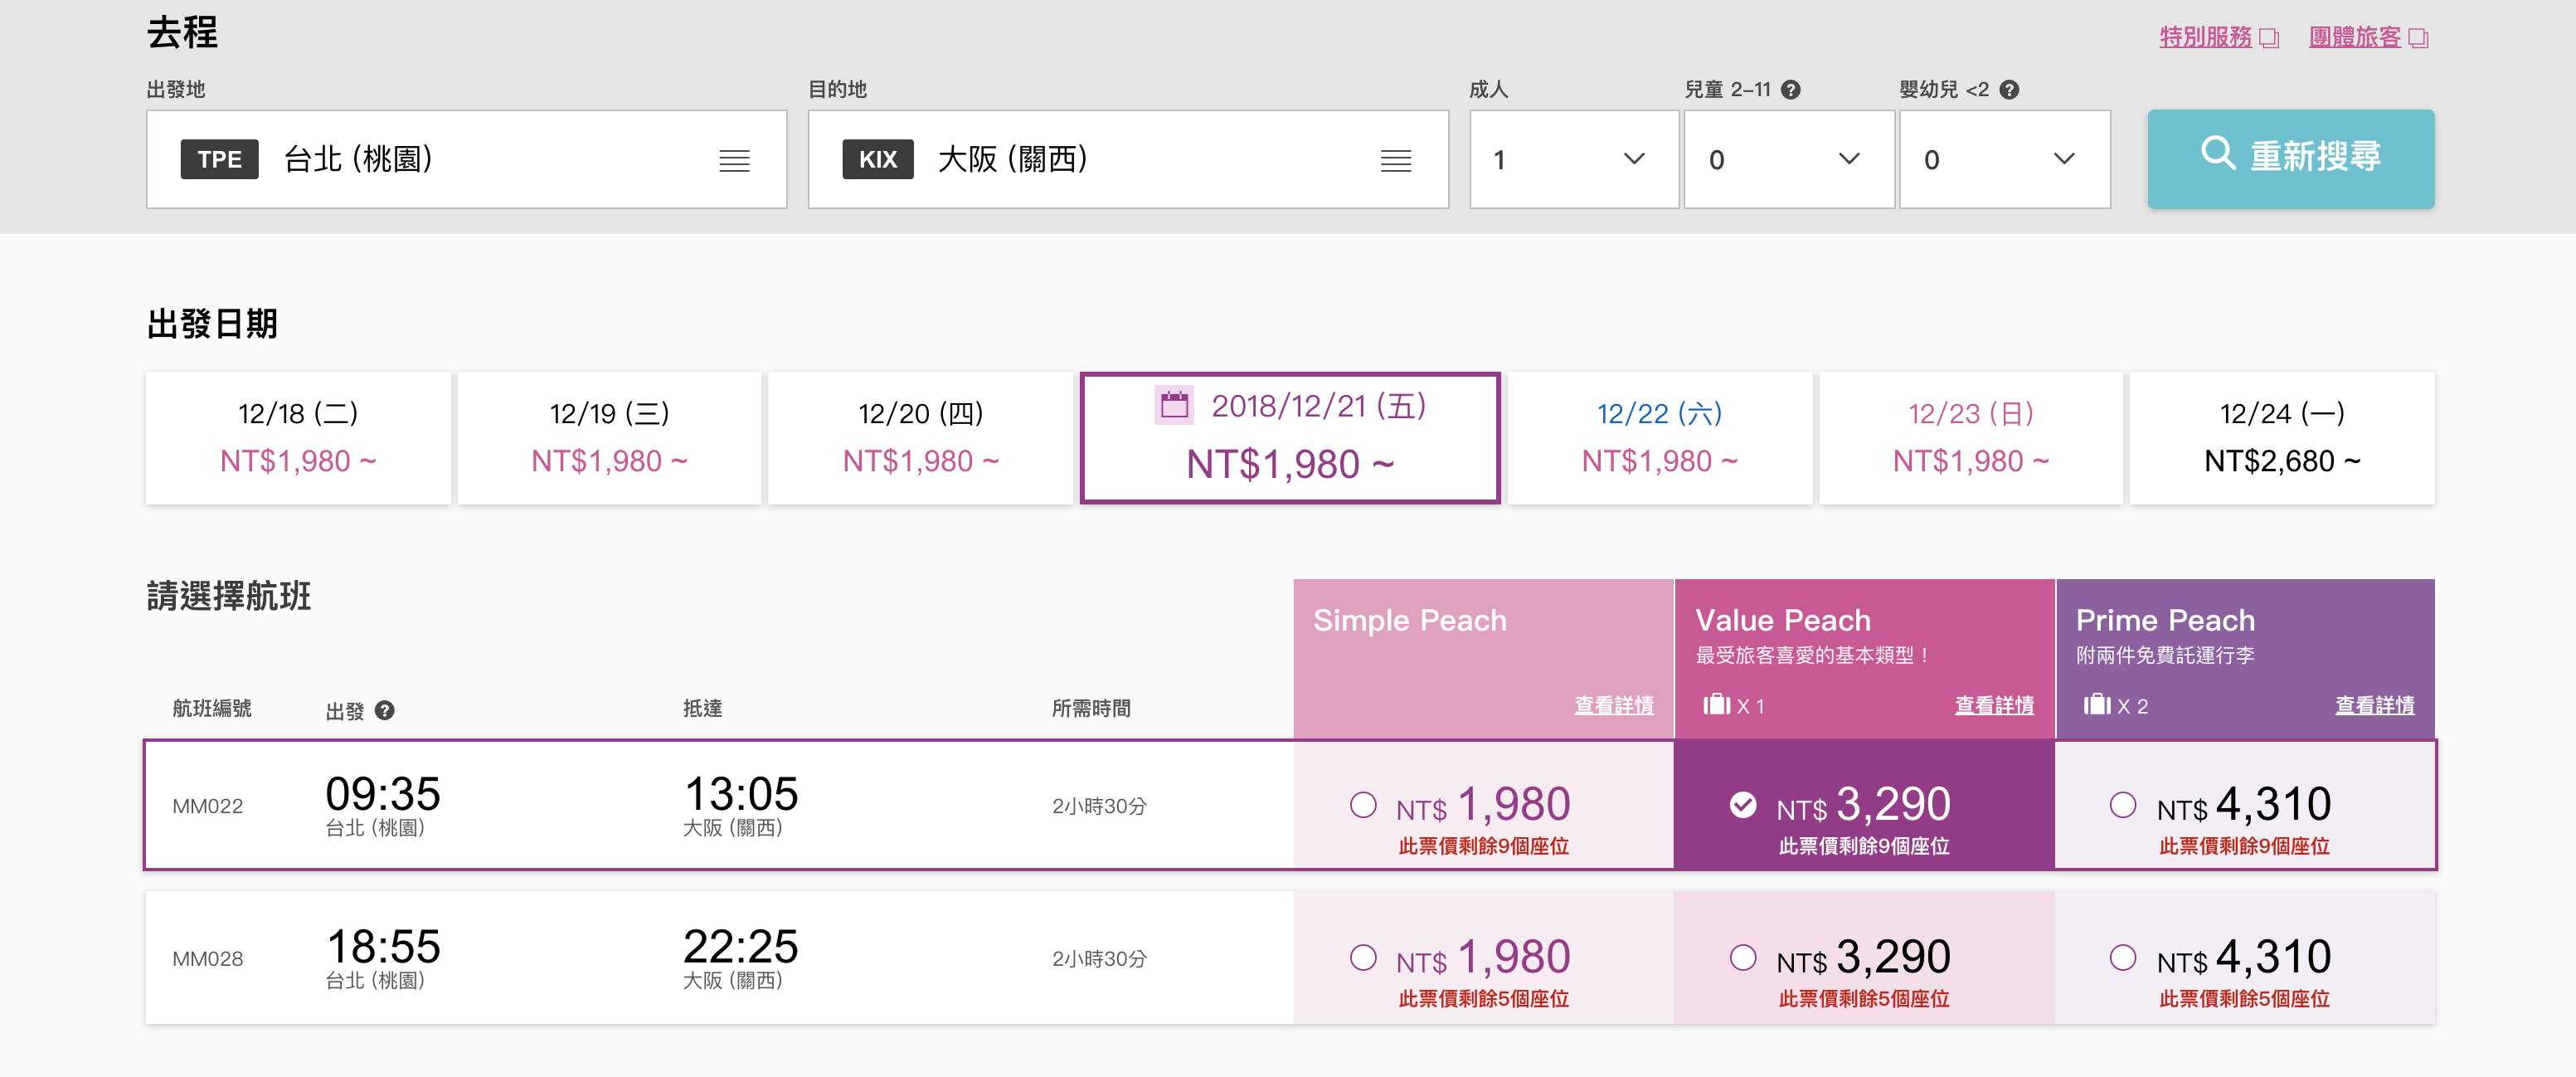Click the KIX airport code badge
Viewport: 2576px width, 1077px height.
click(x=877, y=159)
